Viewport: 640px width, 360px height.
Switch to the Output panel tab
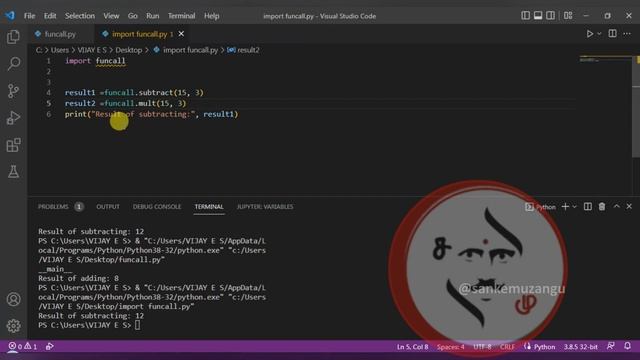(x=108, y=207)
